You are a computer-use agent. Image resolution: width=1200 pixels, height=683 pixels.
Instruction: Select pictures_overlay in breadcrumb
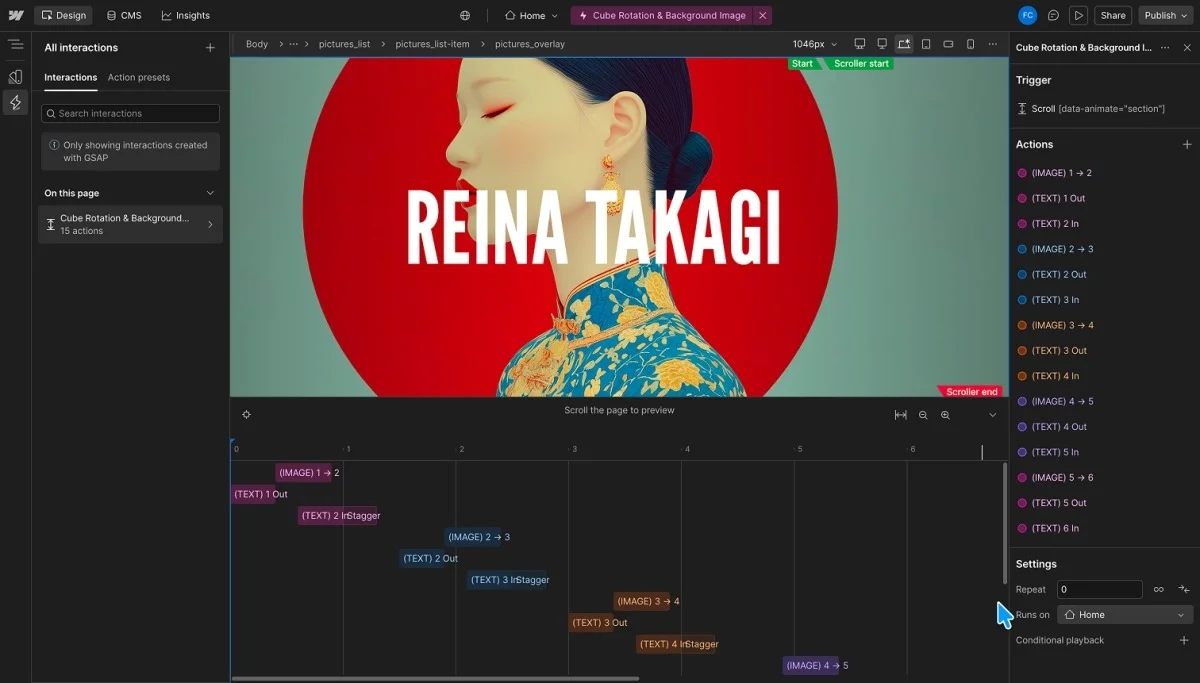(x=530, y=44)
